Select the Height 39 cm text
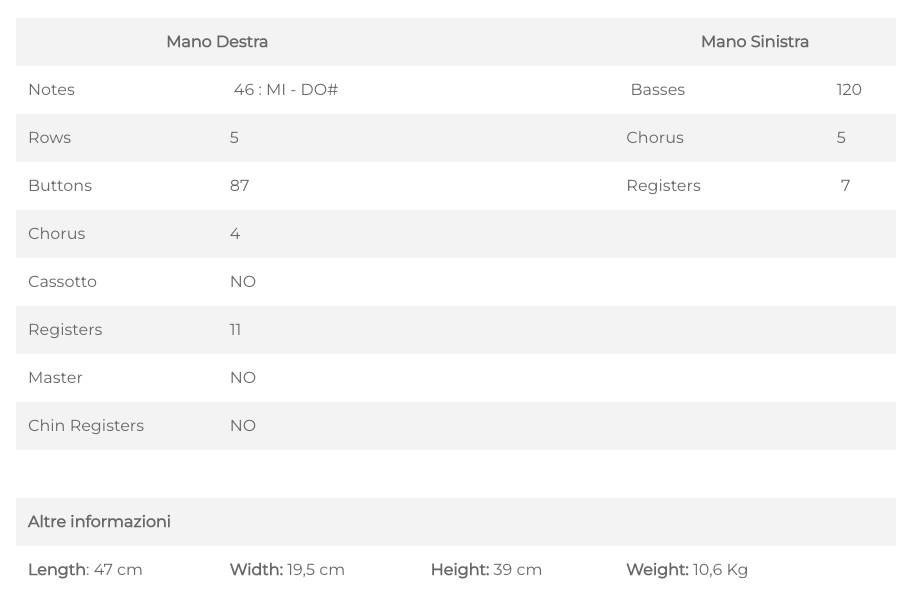This screenshot has width=921, height=613. point(486,570)
